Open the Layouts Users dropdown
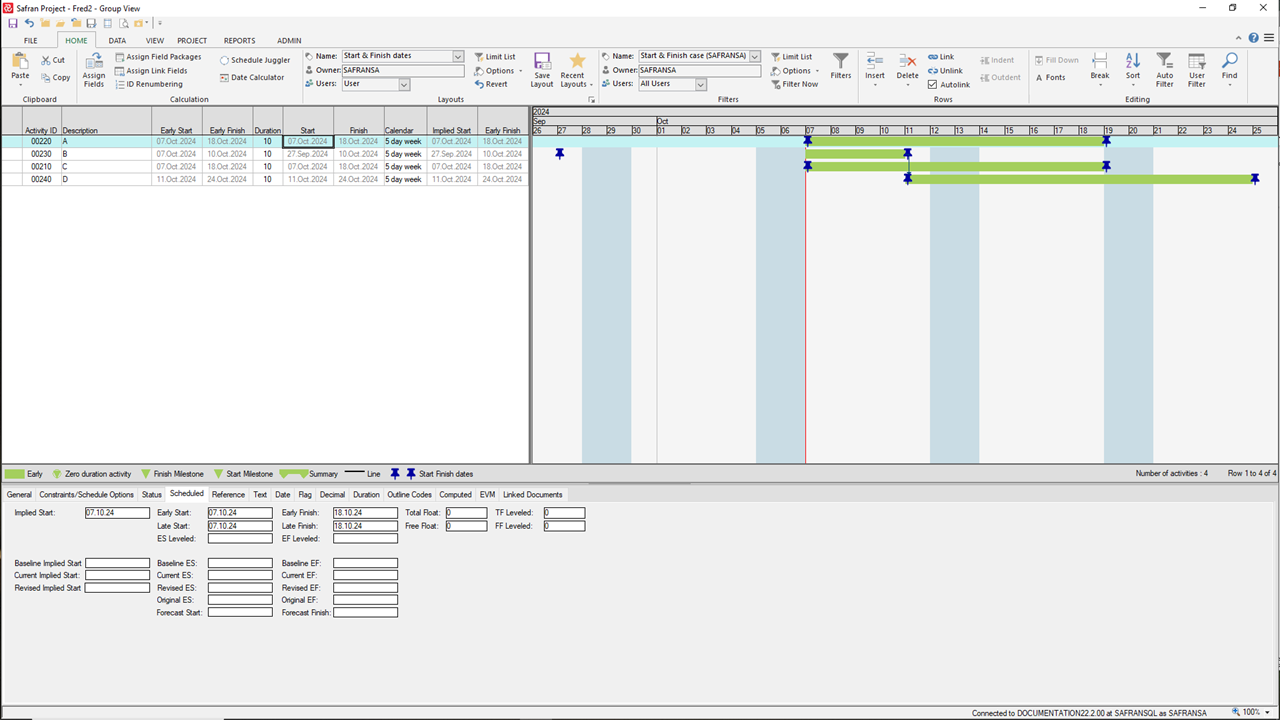 pos(404,85)
